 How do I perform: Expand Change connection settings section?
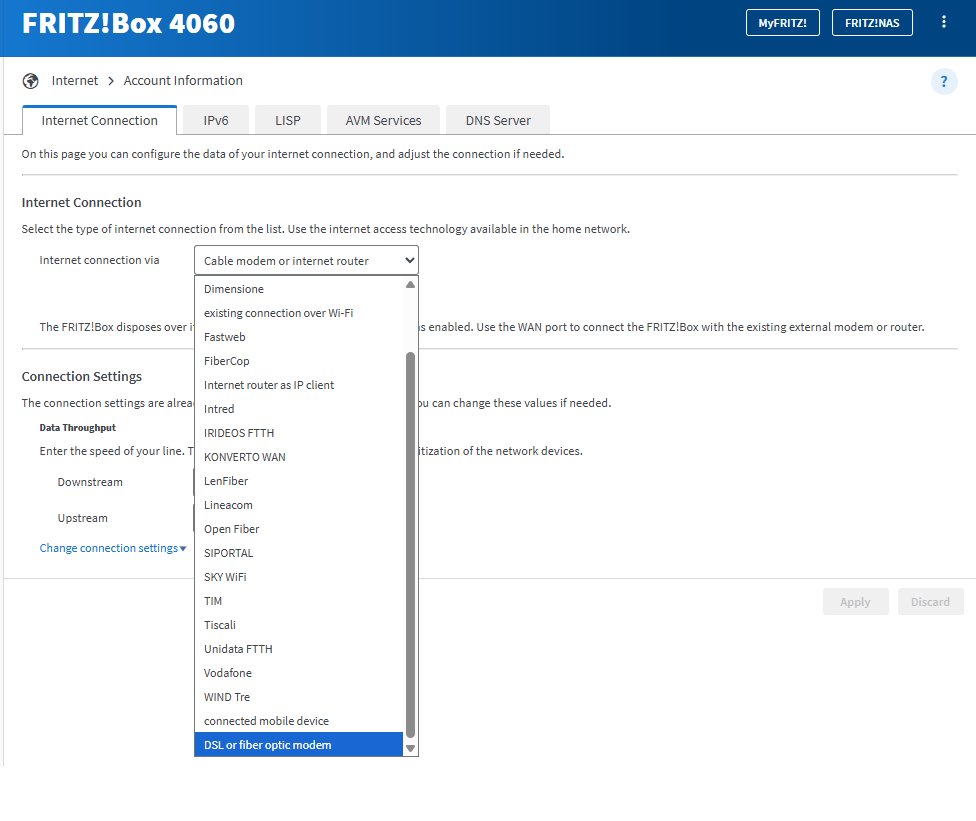click(x=113, y=548)
